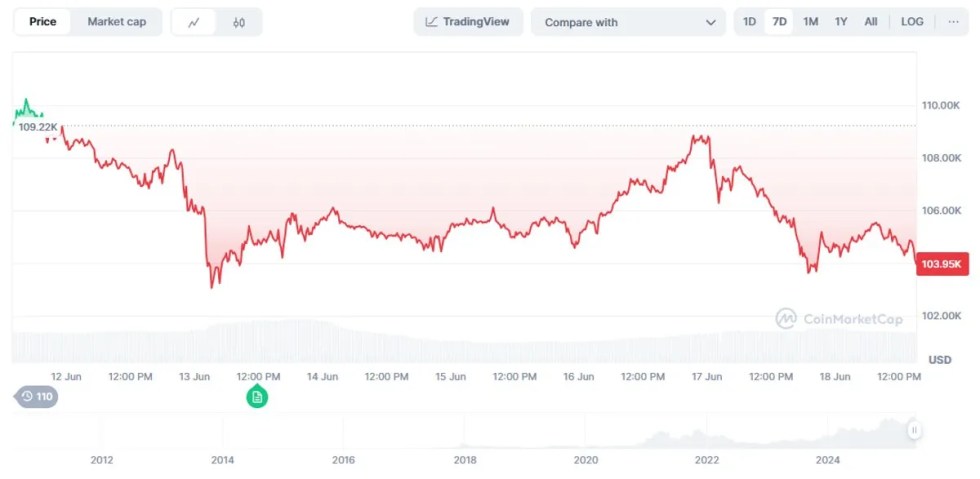Click the 110 history events badge
This screenshot has height=479, width=980.
[x=37, y=397]
